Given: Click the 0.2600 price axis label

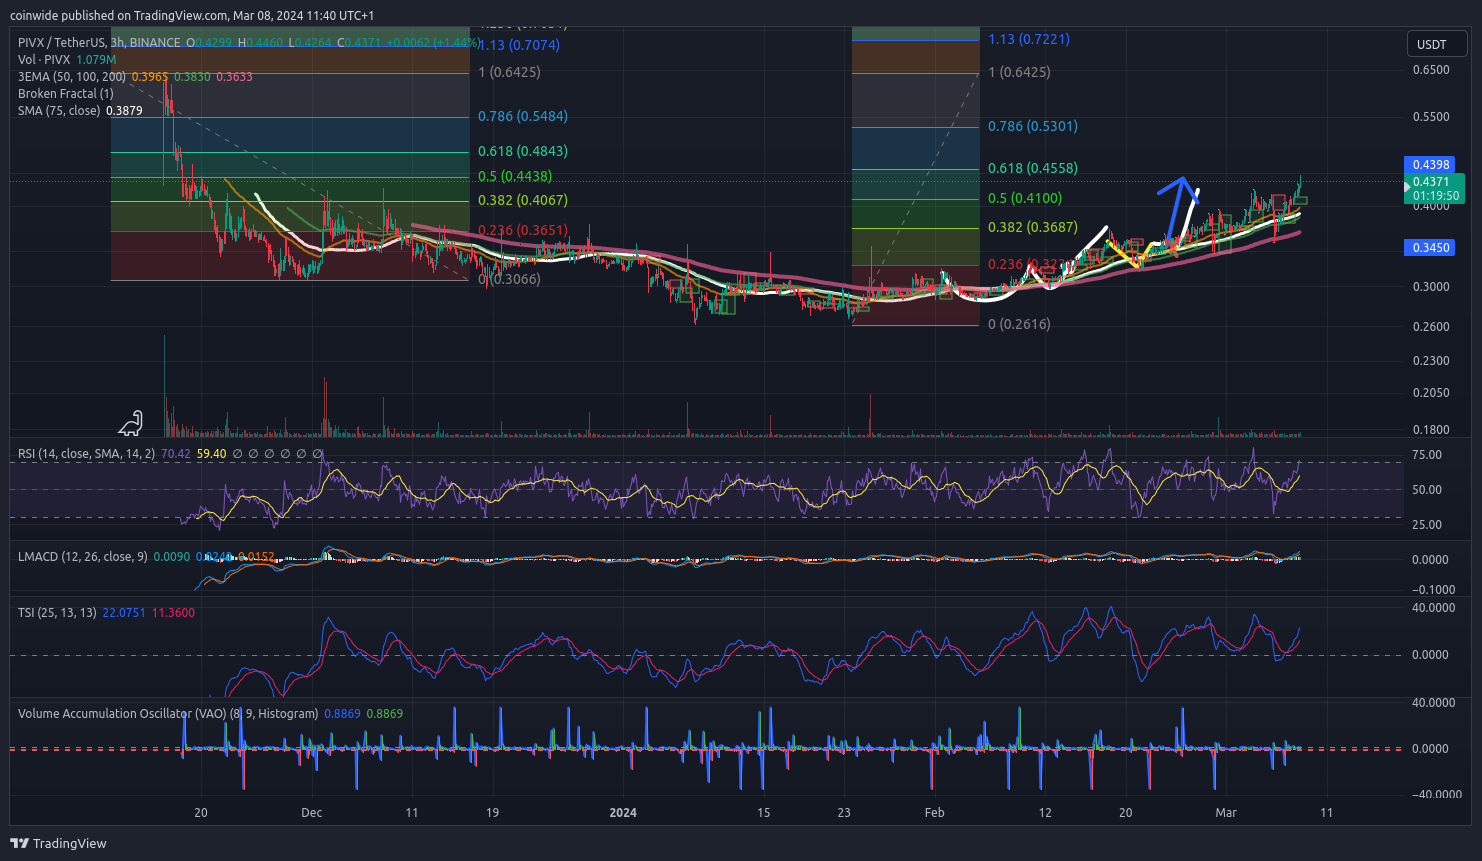Looking at the screenshot, I should point(1431,327).
